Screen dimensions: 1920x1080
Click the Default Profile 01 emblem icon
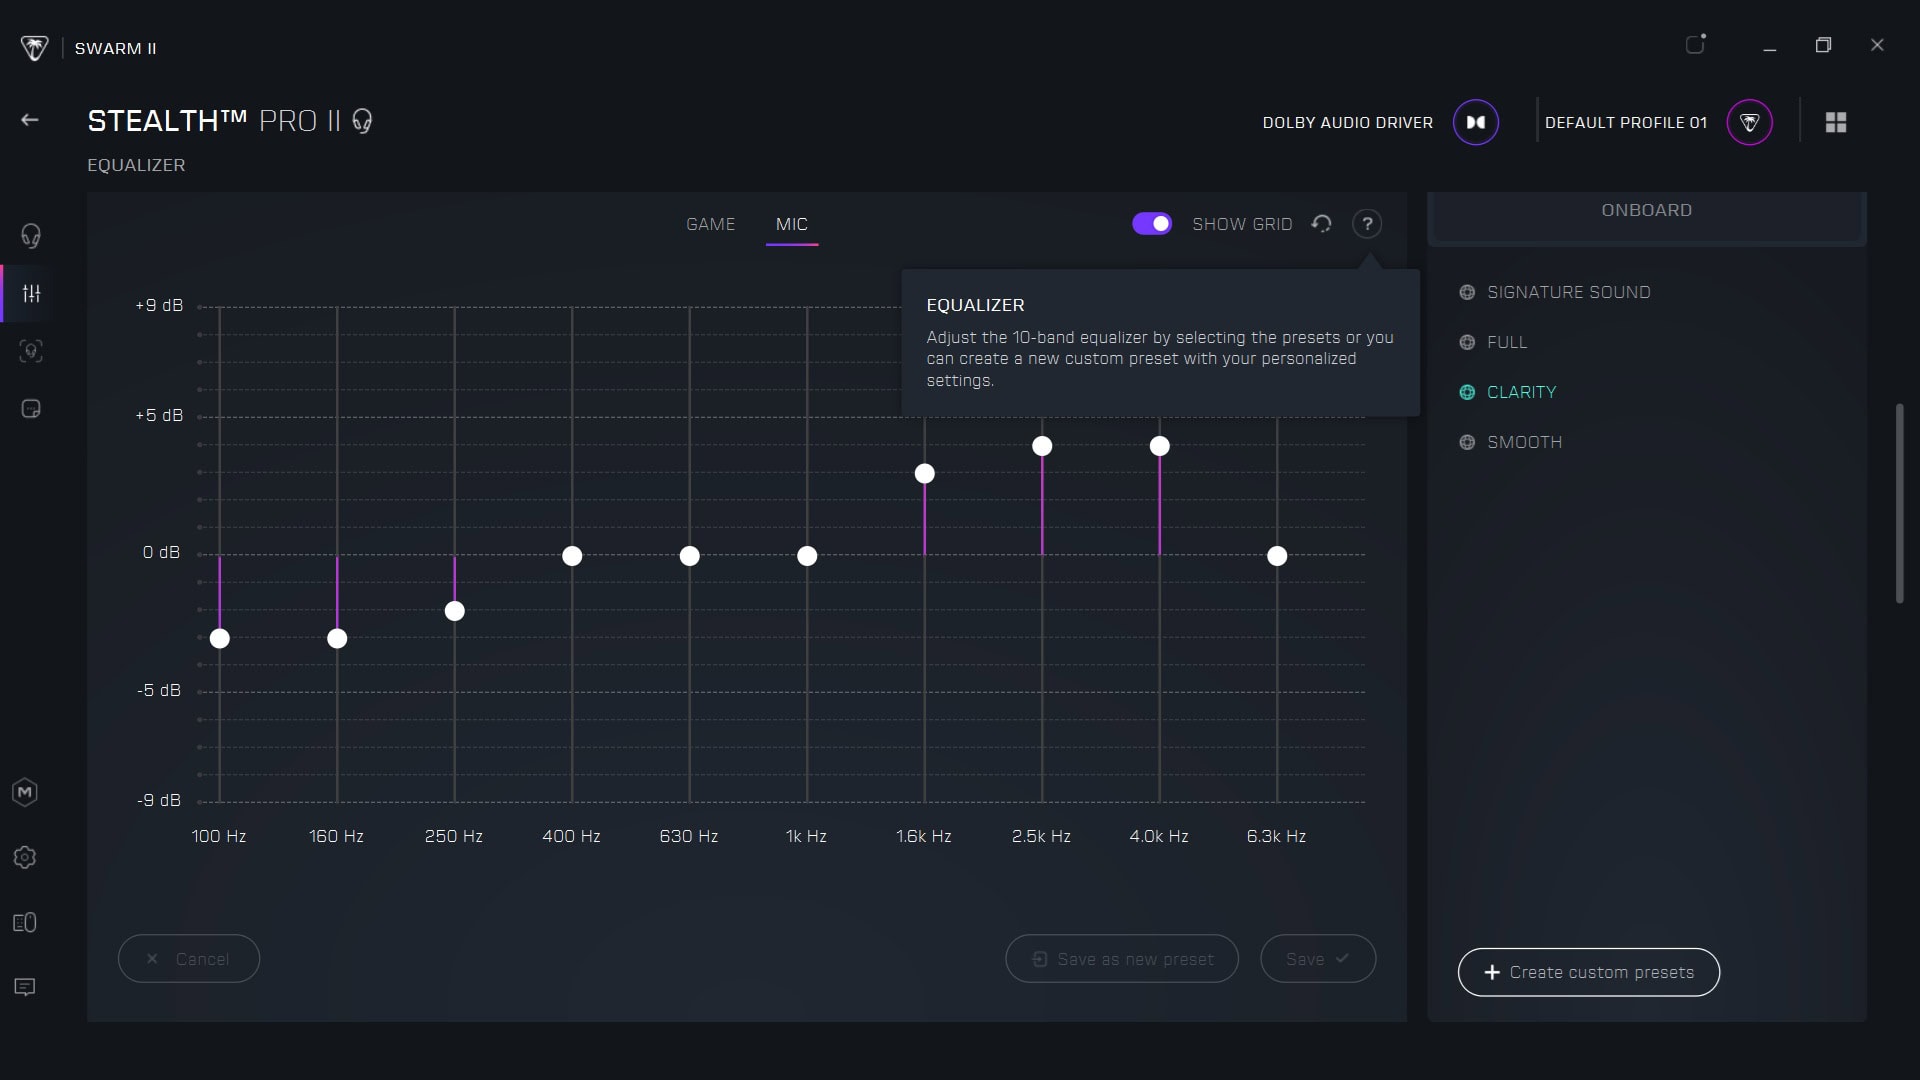point(1749,122)
